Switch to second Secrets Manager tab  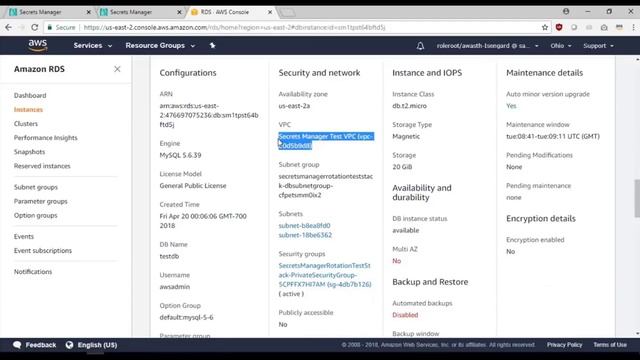point(140,12)
